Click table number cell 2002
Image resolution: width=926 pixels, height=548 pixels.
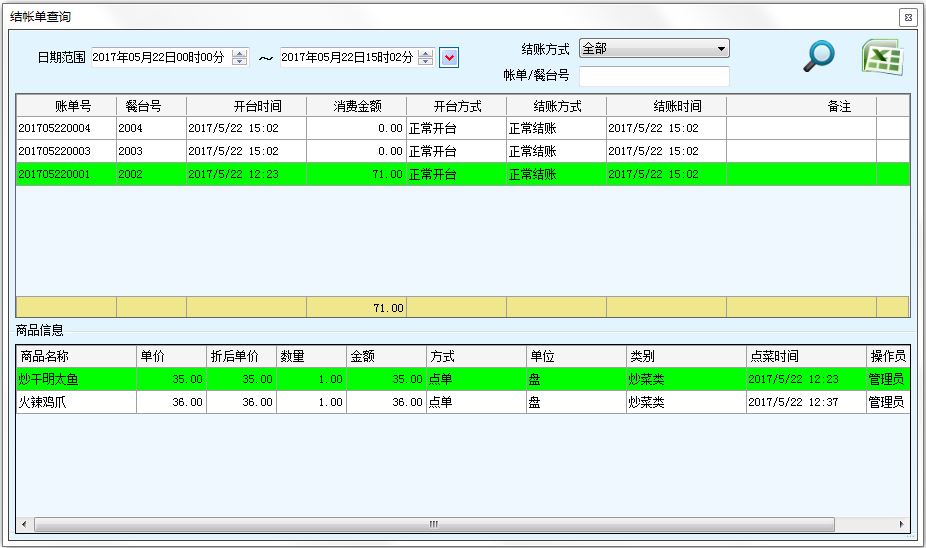click(x=151, y=174)
